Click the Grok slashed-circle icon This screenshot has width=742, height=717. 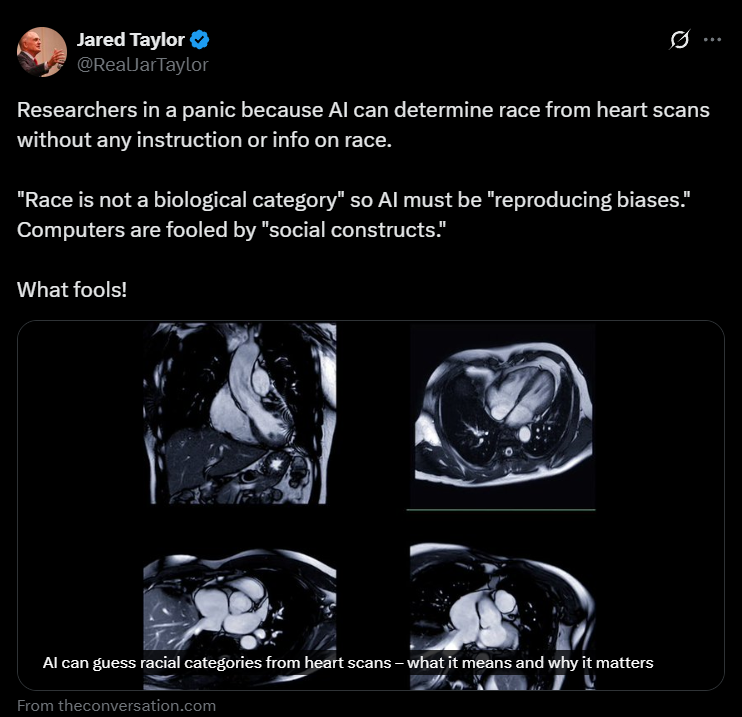680,40
